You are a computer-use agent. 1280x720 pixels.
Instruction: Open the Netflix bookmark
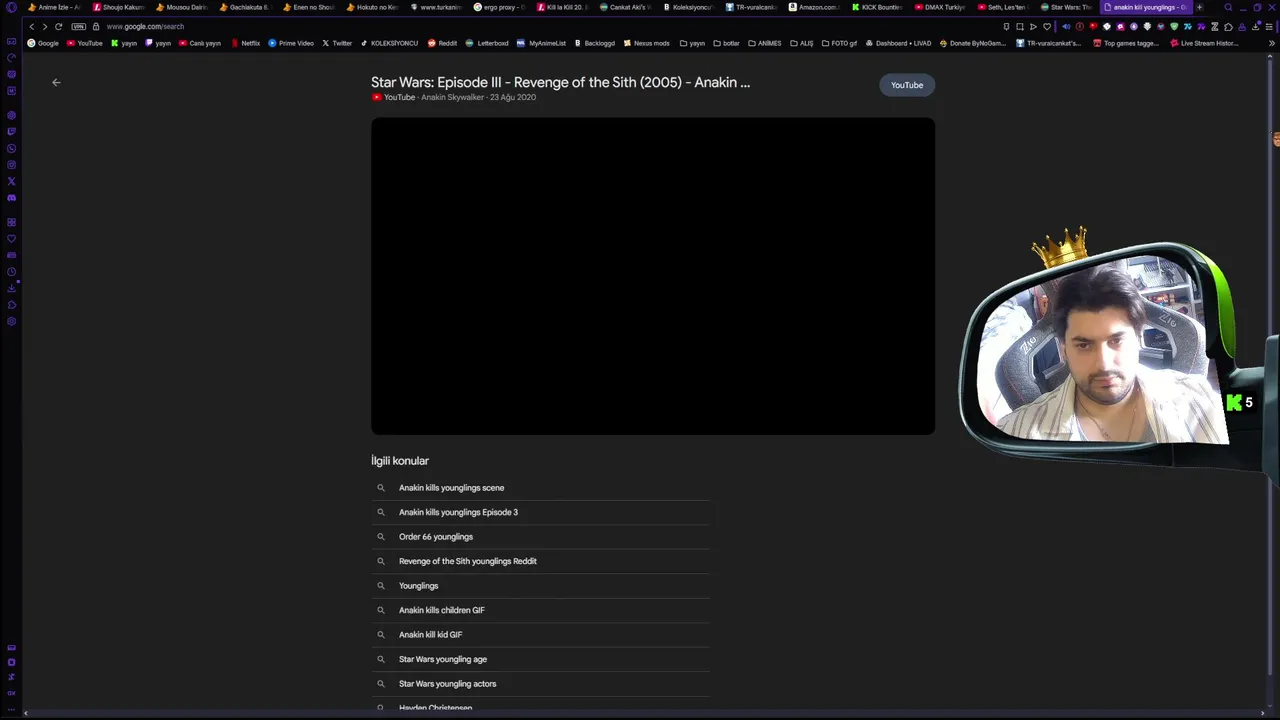pyautogui.click(x=245, y=43)
